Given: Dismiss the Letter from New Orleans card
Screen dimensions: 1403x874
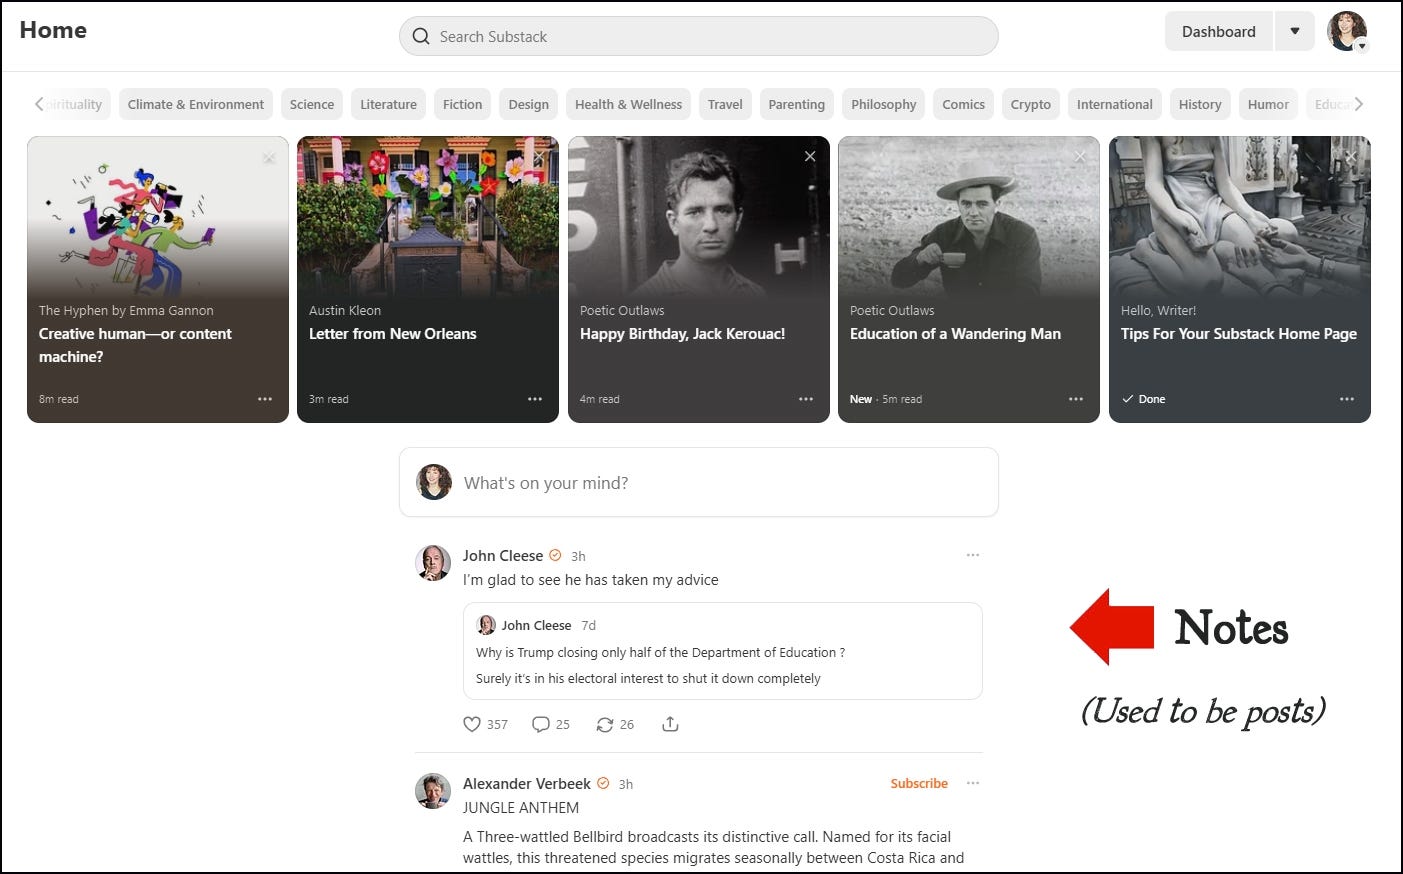Looking at the screenshot, I should point(539,157).
